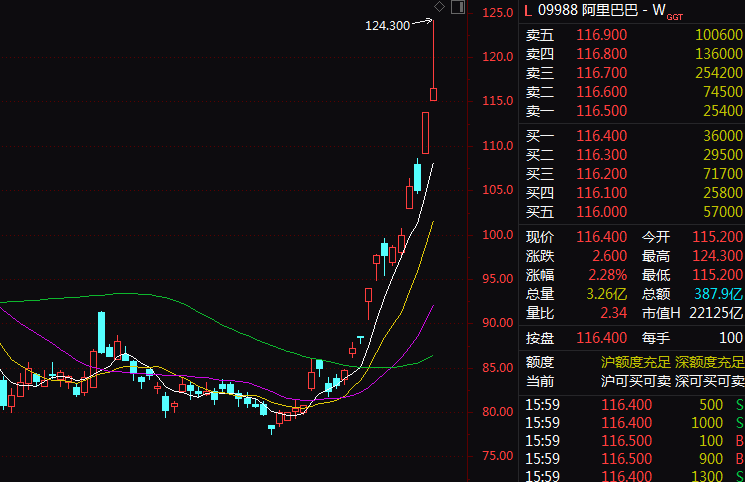Click the 现价 current price value 116.400
The width and height of the screenshot is (745, 482).
point(602,237)
